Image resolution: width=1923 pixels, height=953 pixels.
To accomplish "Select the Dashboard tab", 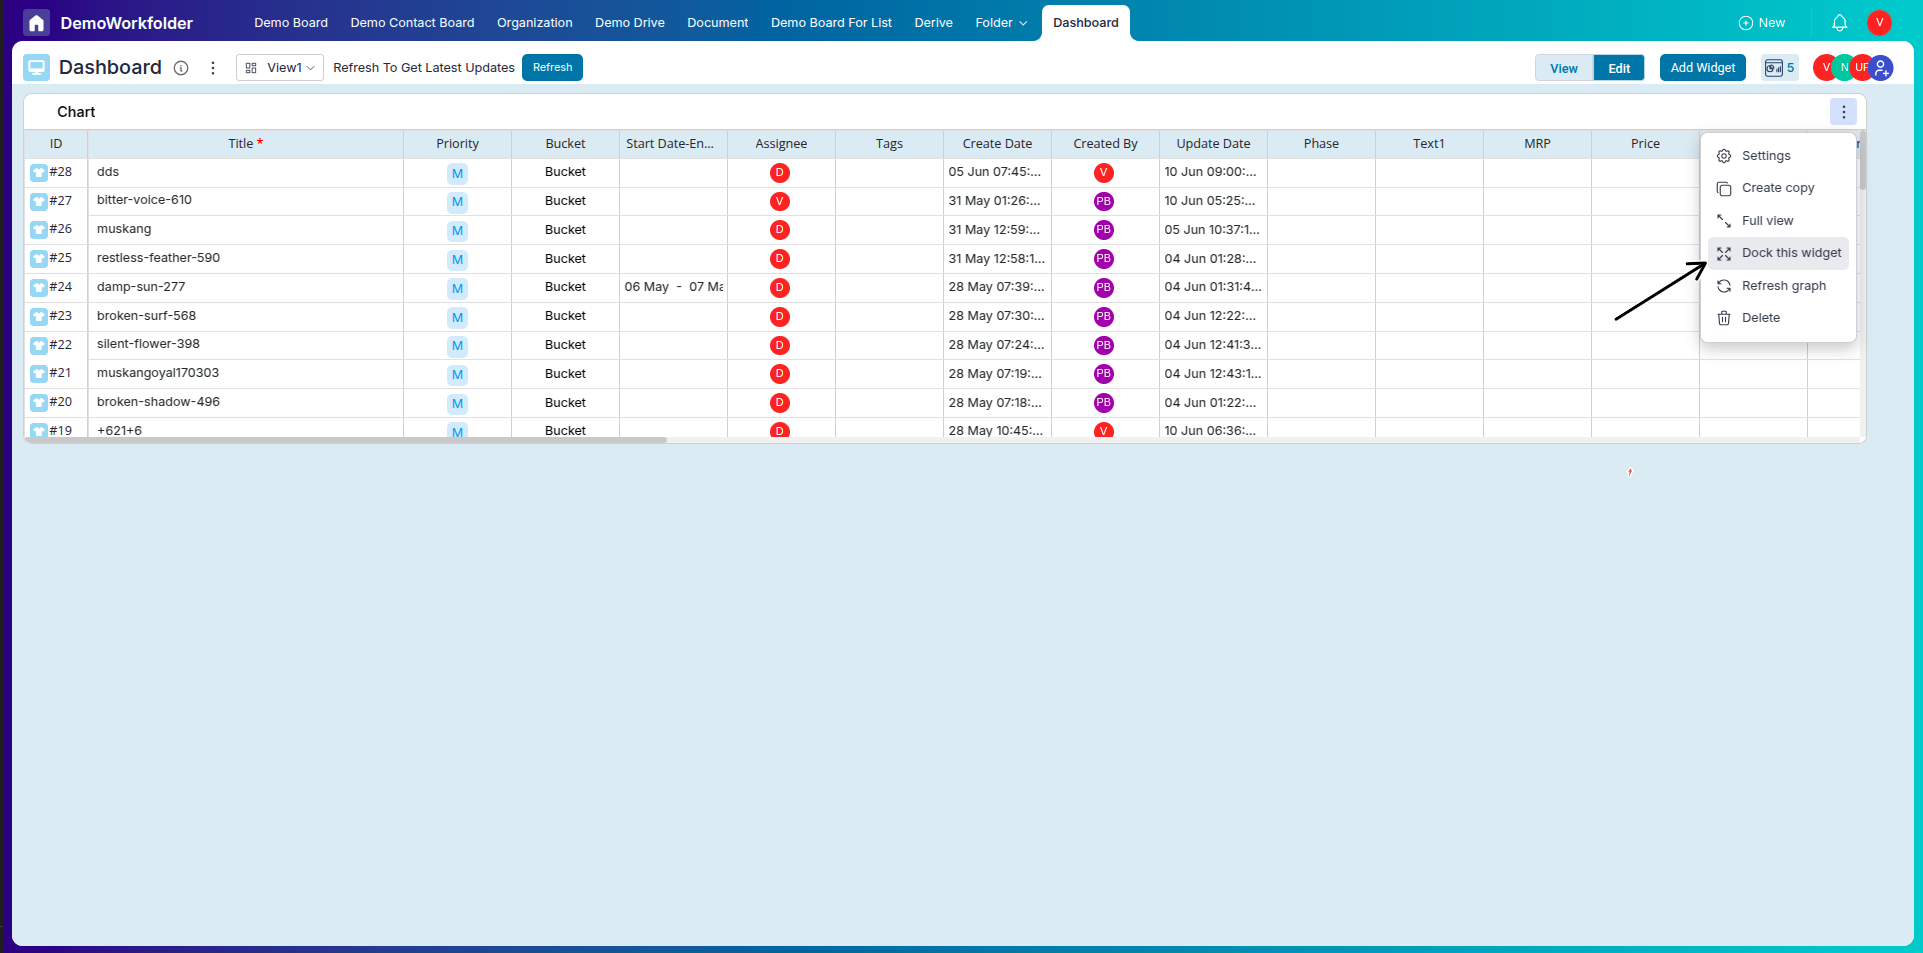I will click(x=1086, y=22).
